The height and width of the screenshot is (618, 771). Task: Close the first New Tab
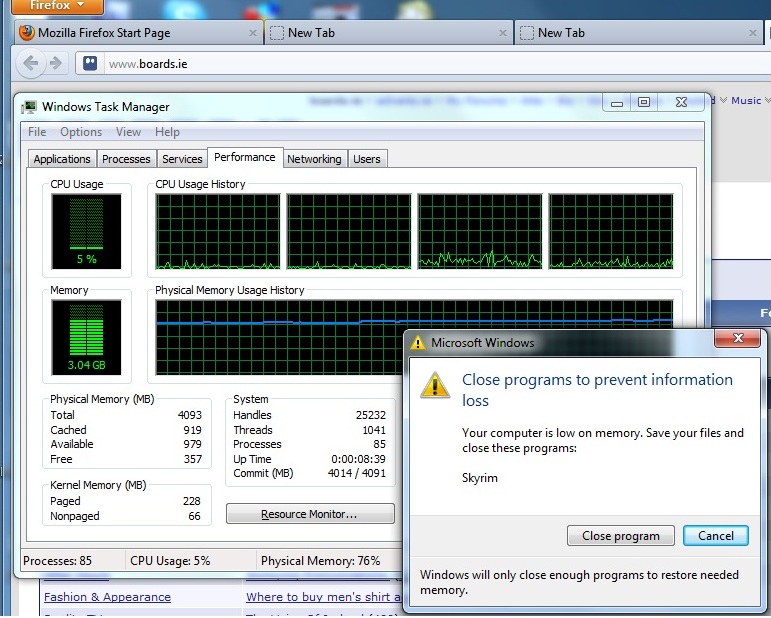(503, 33)
